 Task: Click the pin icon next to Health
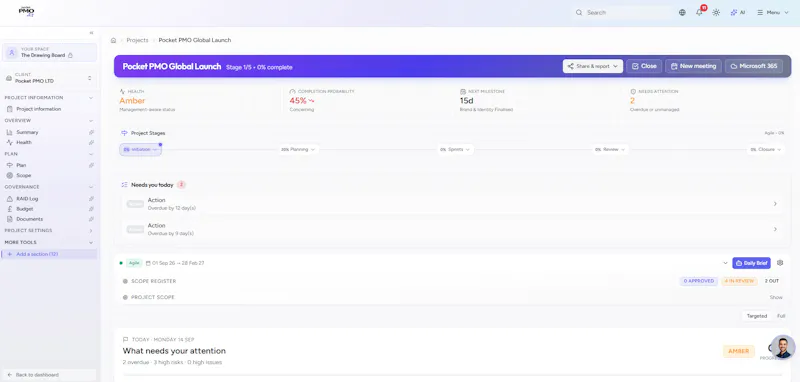(x=91, y=143)
